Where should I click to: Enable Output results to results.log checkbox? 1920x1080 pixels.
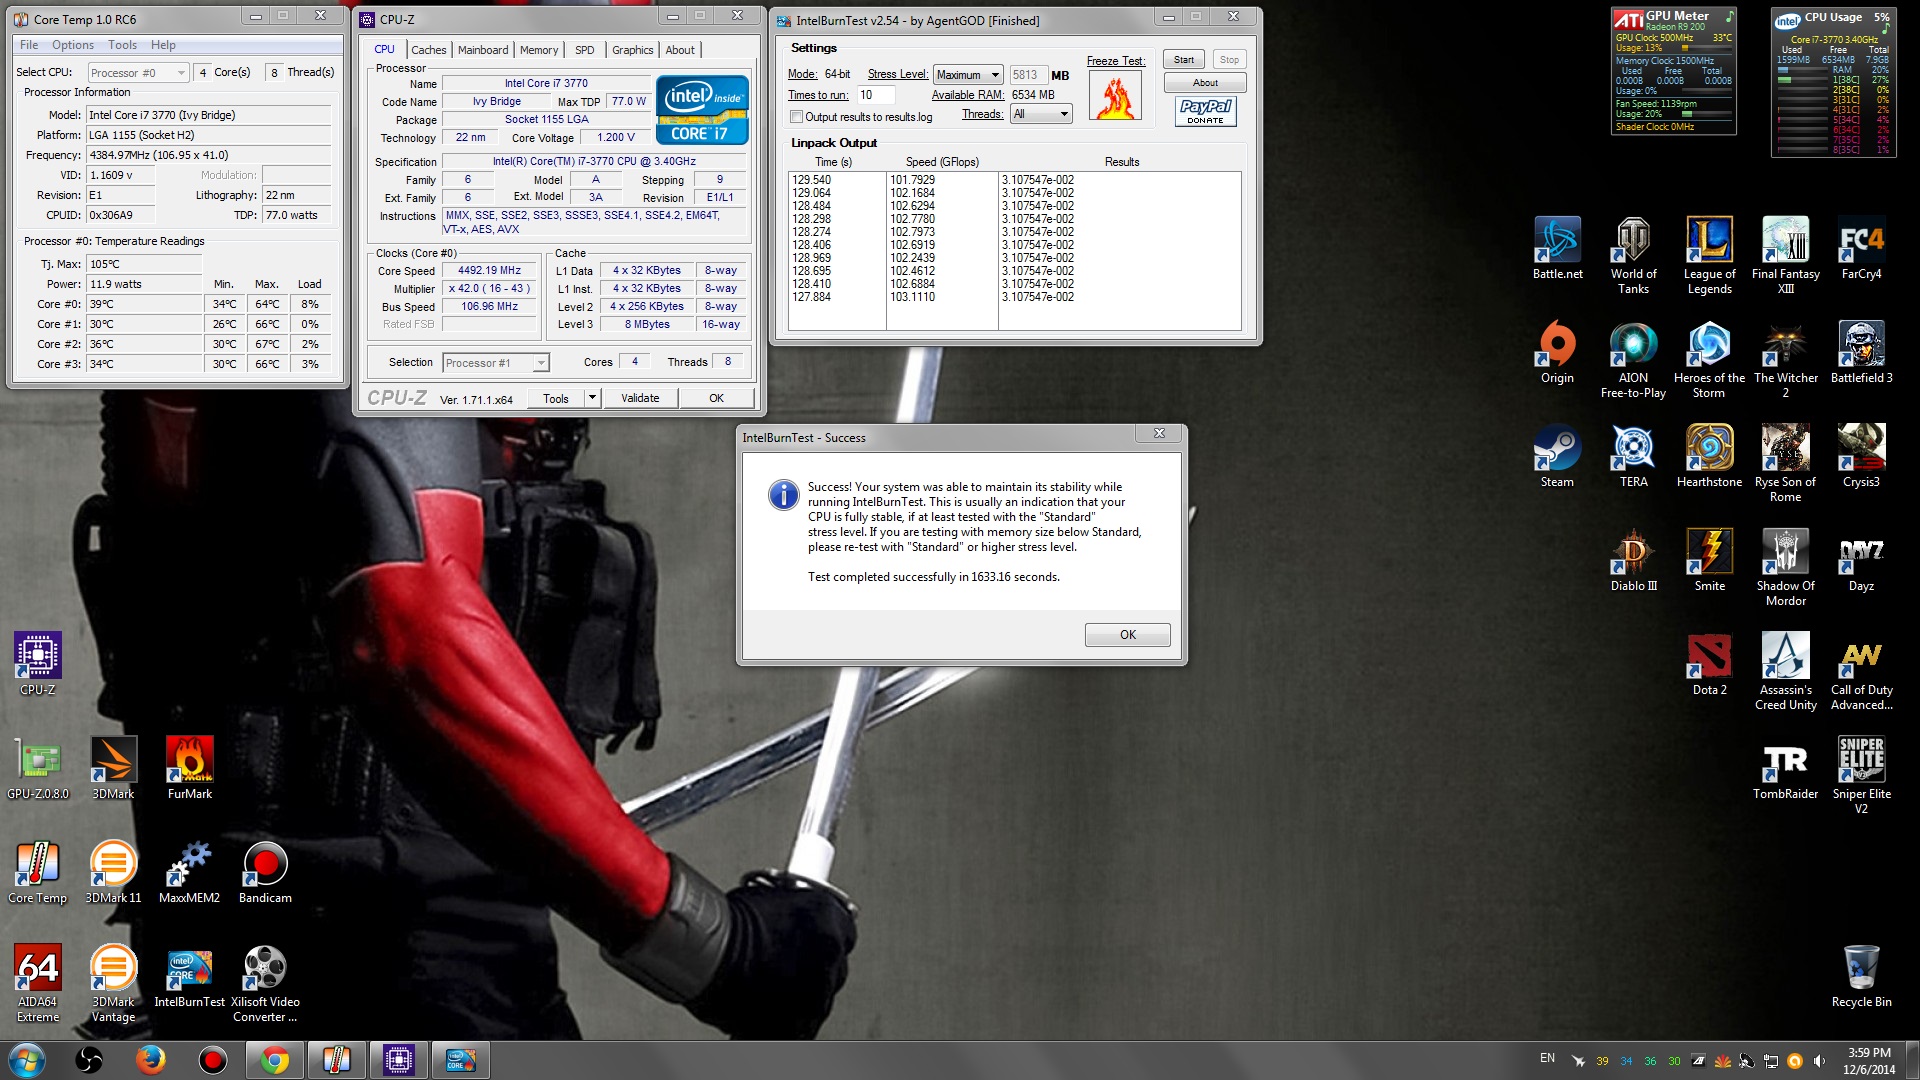click(797, 117)
